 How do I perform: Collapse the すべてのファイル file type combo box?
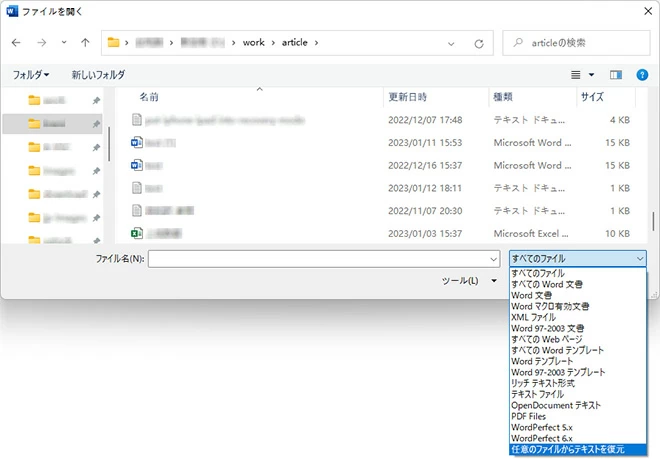pyautogui.click(x=640, y=258)
